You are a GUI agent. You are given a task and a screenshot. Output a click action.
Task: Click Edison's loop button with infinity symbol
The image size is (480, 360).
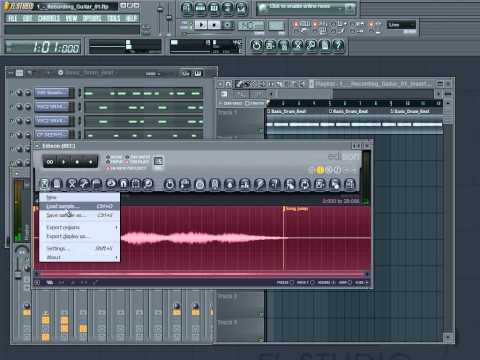point(50,162)
